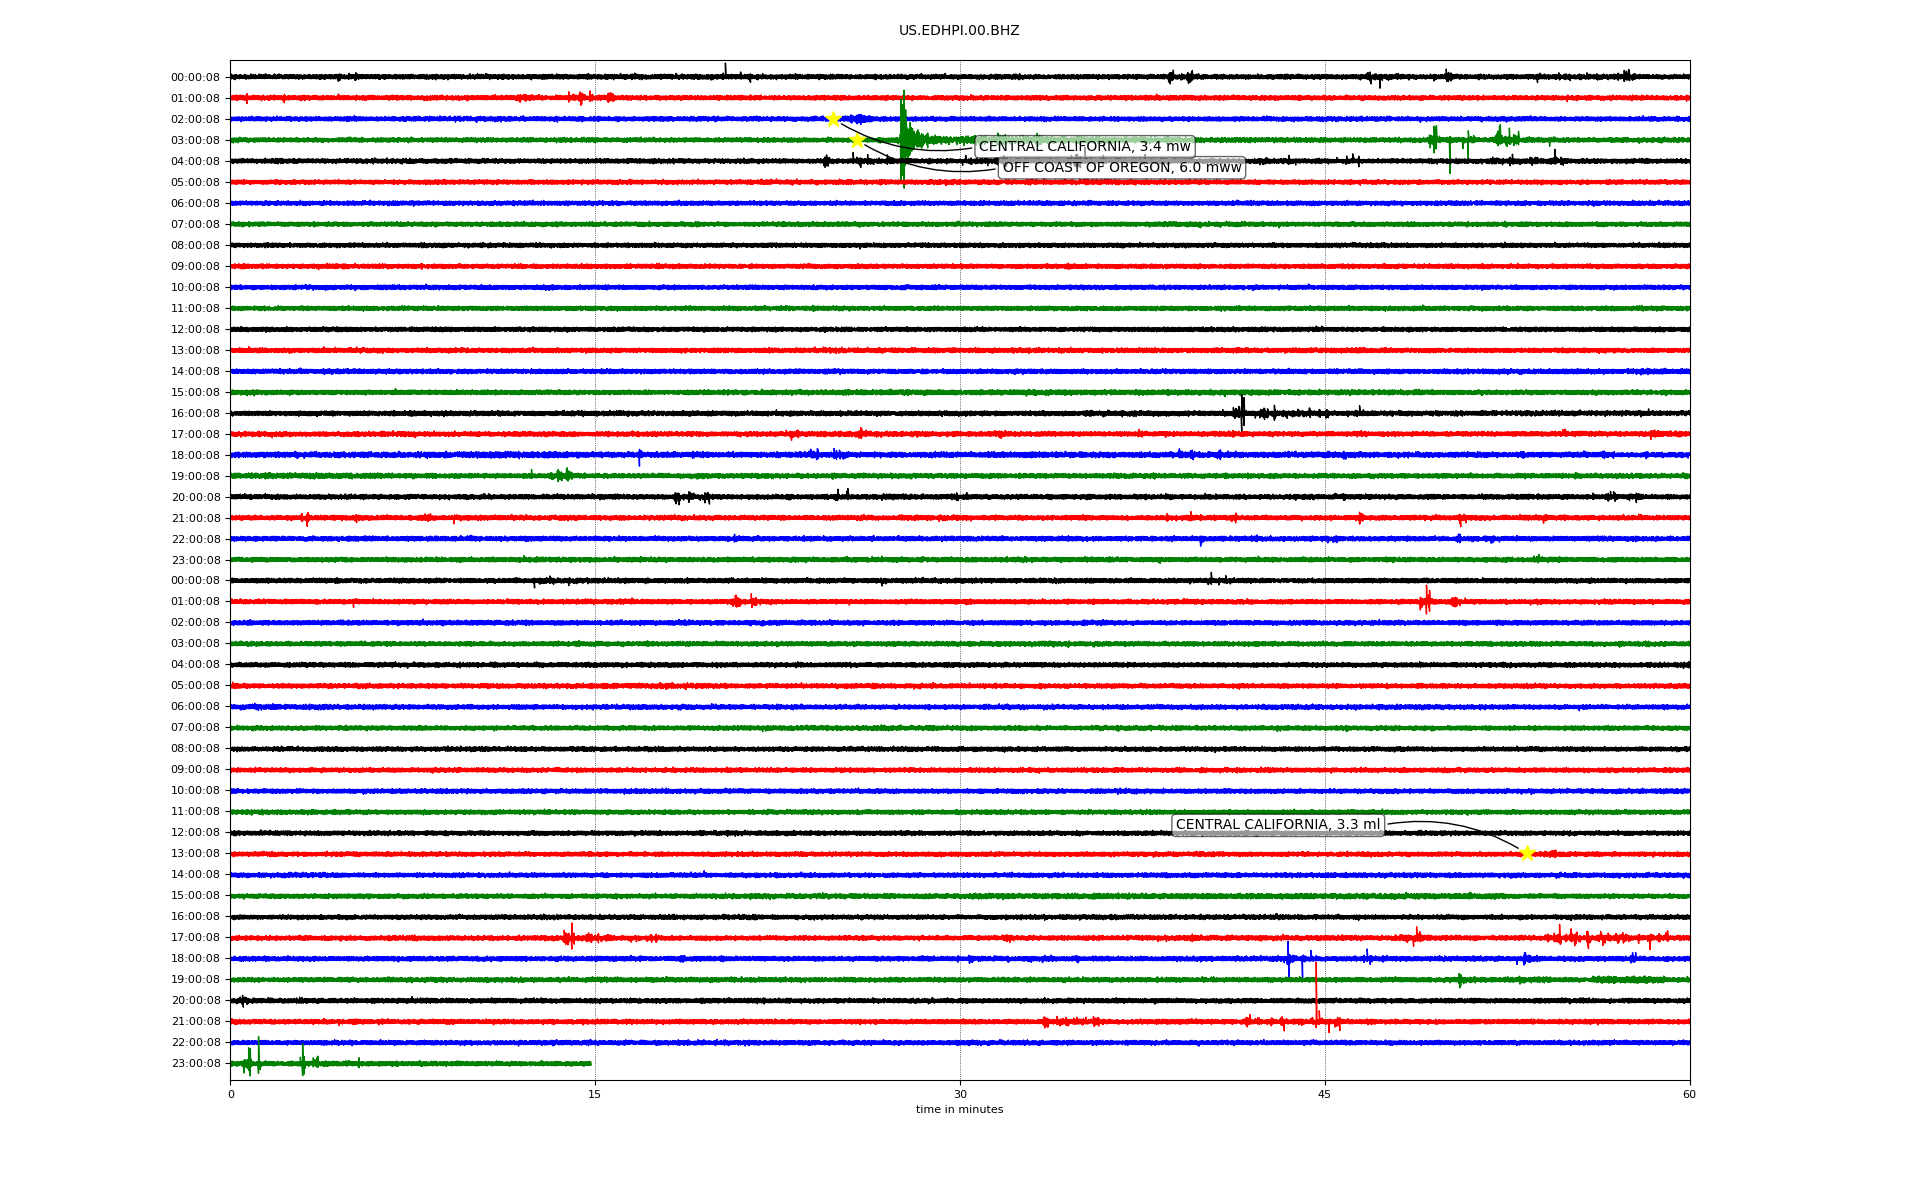Click the OFF COAST OF OREGON, 6.0 mww label
The height and width of the screenshot is (1200, 1920).
[1121, 168]
